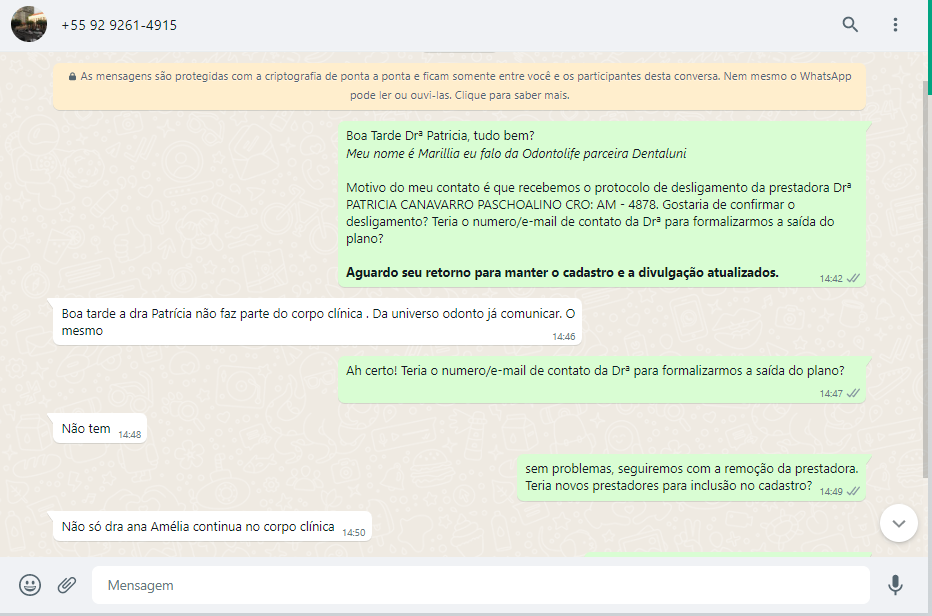Click the chat vertical scrollbar

tap(924, 278)
